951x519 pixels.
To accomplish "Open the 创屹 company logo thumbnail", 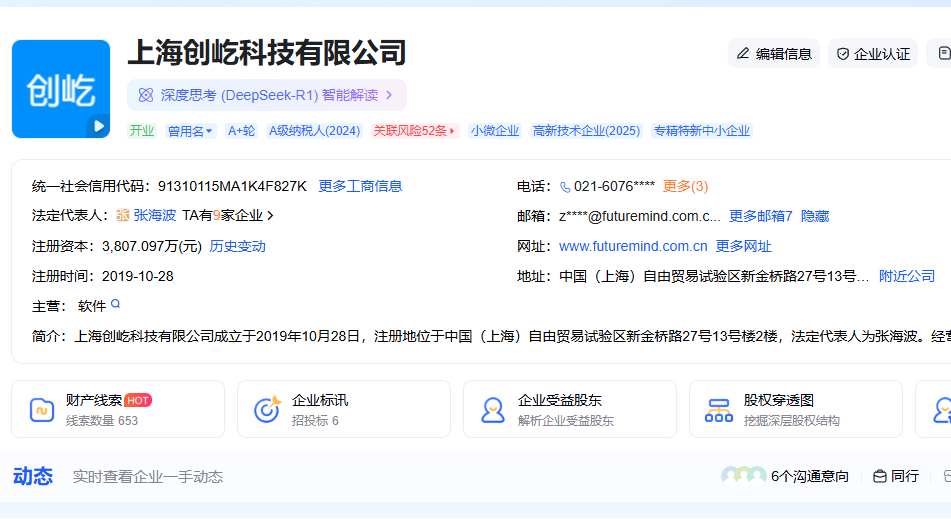I will click(x=61, y=89).
